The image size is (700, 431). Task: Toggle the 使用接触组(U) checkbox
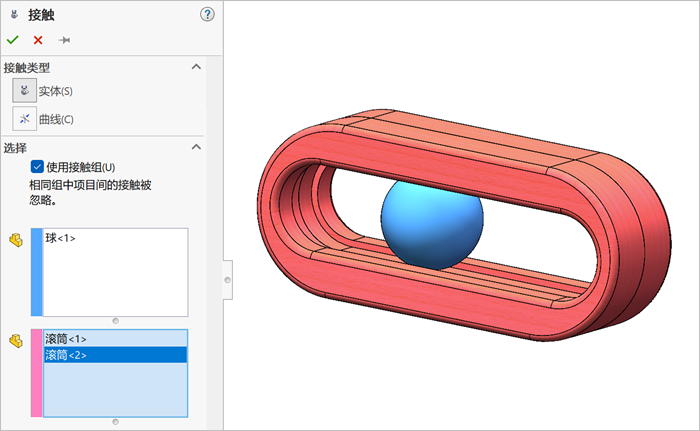(37, 167)
